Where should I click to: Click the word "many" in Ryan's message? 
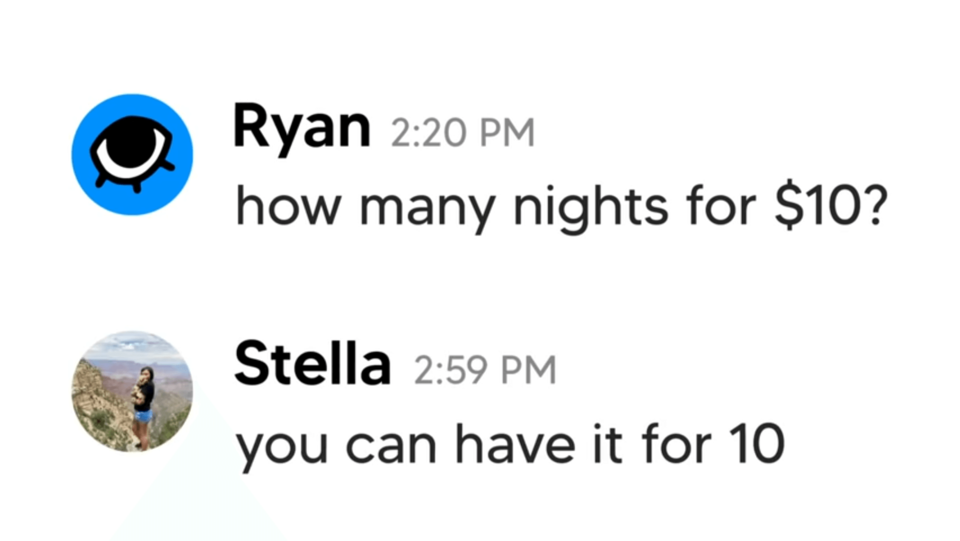coord(427,212)
